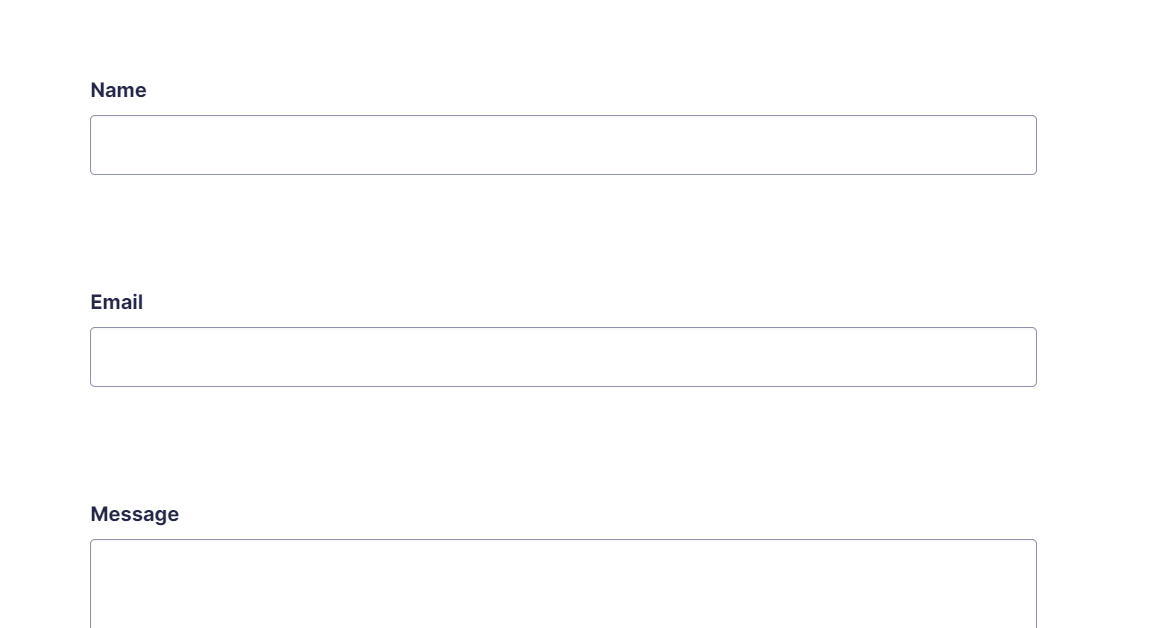Image resolution: width=1156 pixels, height=628 pixels.
Task: Activate the Message textarea
Action: click(x=563, y=584)
